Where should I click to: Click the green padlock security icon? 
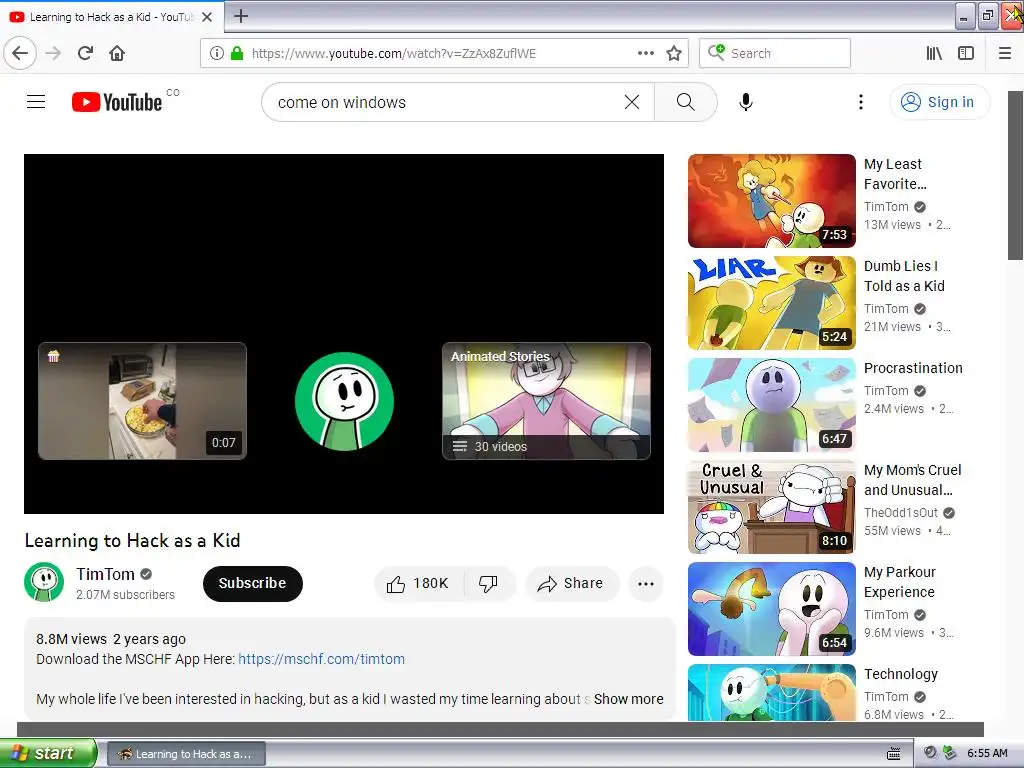coord(237,53)
